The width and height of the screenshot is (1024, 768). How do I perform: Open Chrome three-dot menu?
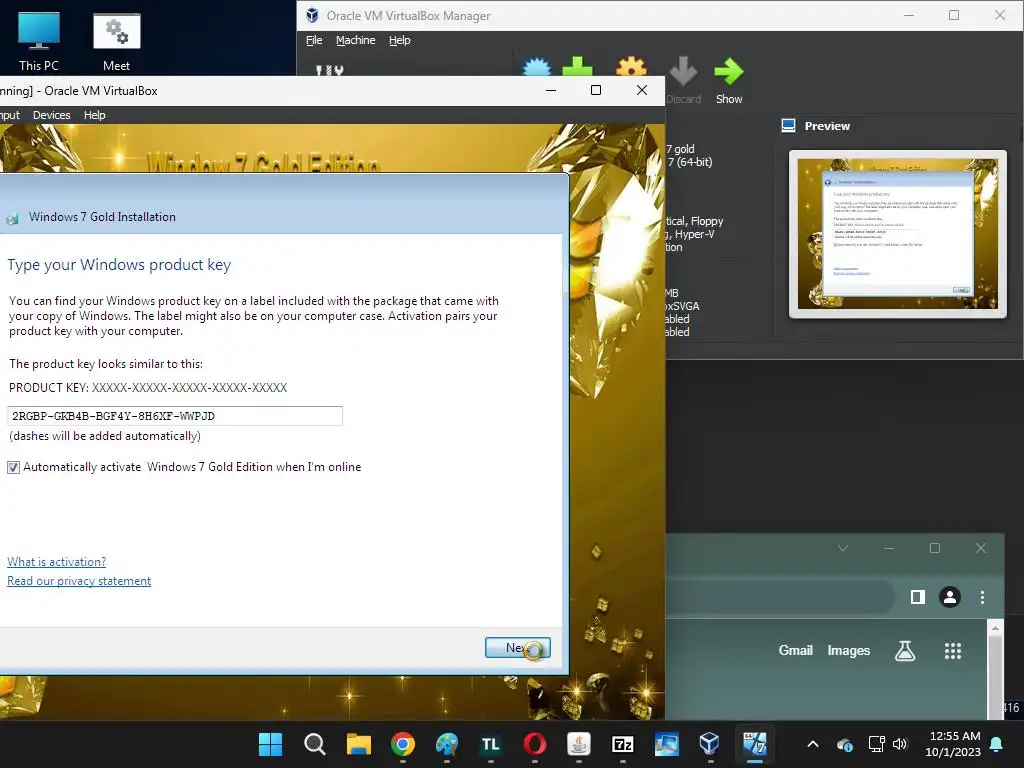[x=982, y=597]
